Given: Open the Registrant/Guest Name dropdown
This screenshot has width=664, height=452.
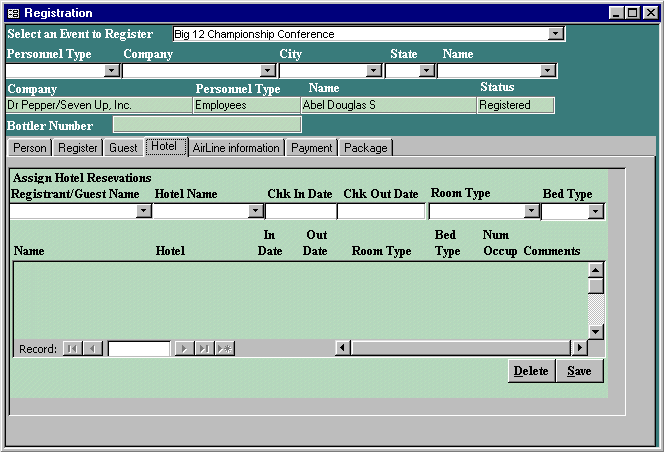Looking at the screenshot, I should [x=144, y=211].
